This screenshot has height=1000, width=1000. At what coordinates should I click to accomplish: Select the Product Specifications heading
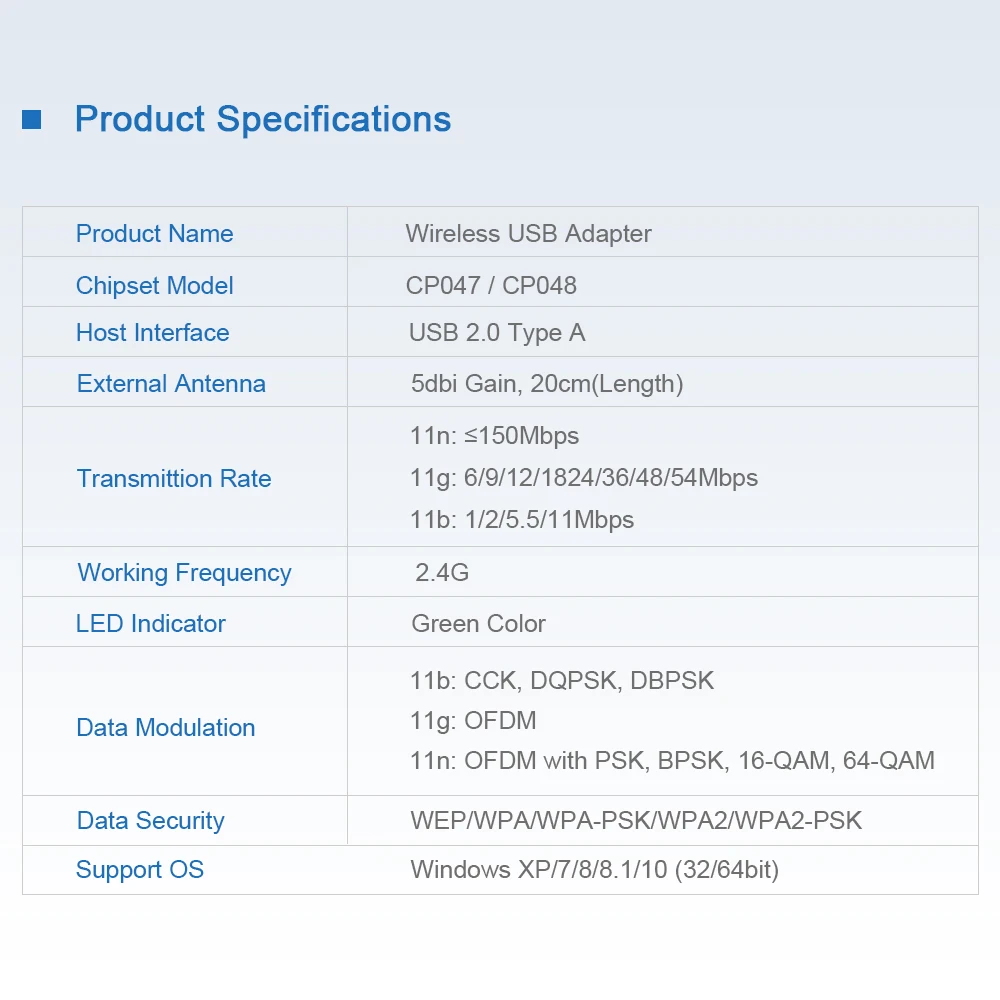(x=263, y=119)
